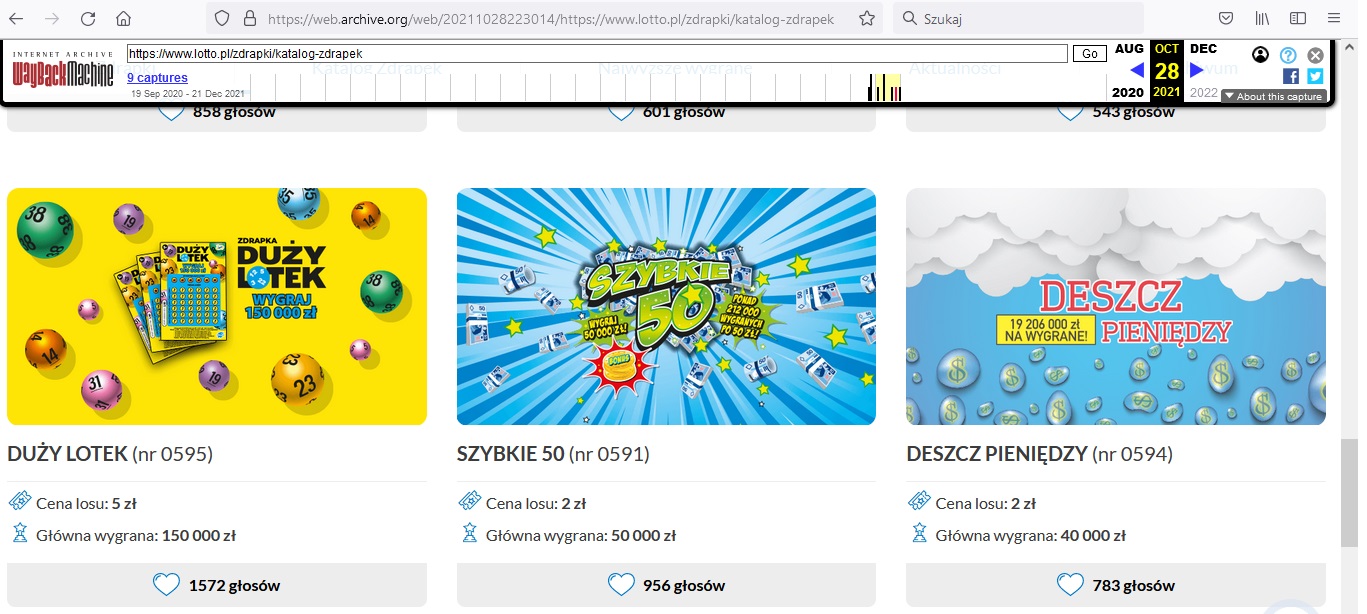Image resolution: width=1367 pixels, height=614 pixels.
Task: Click the Wayback Go button
Action: [1089, 54]
